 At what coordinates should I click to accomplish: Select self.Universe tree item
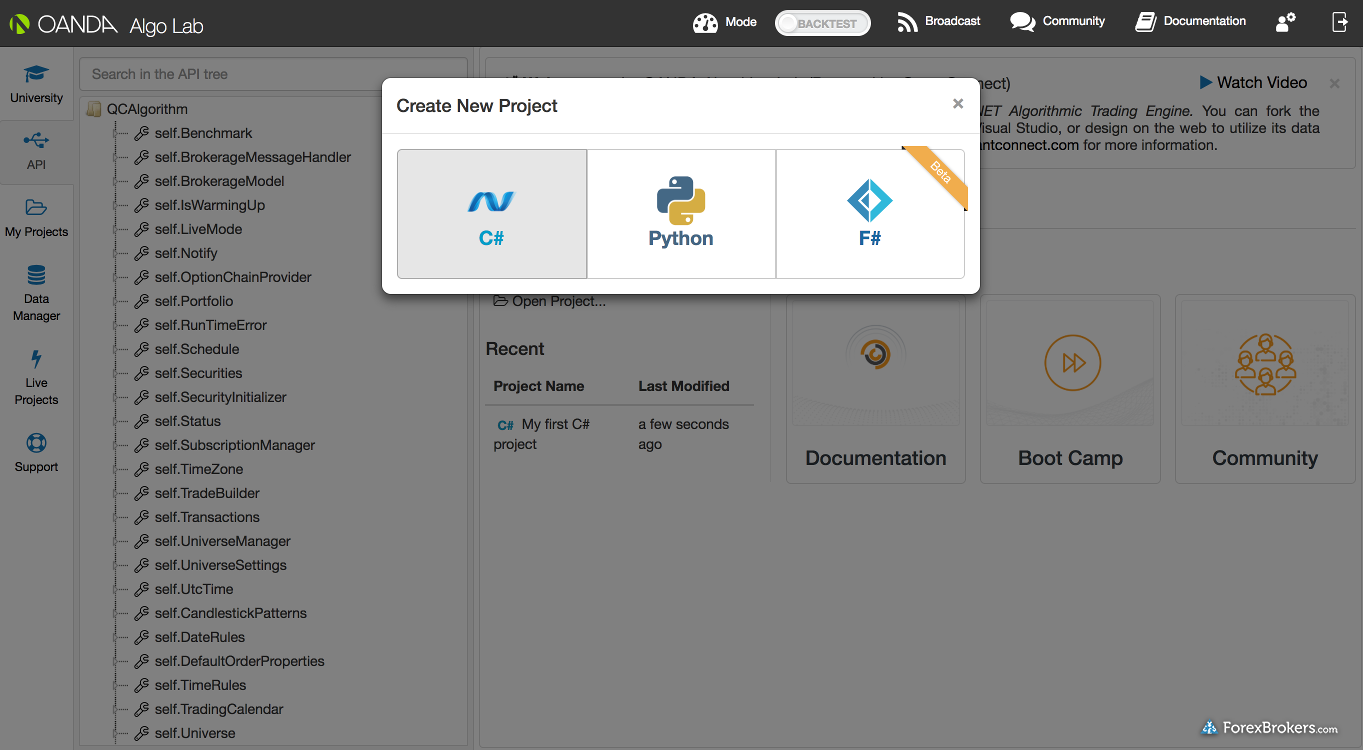click(x=195, y=733)
